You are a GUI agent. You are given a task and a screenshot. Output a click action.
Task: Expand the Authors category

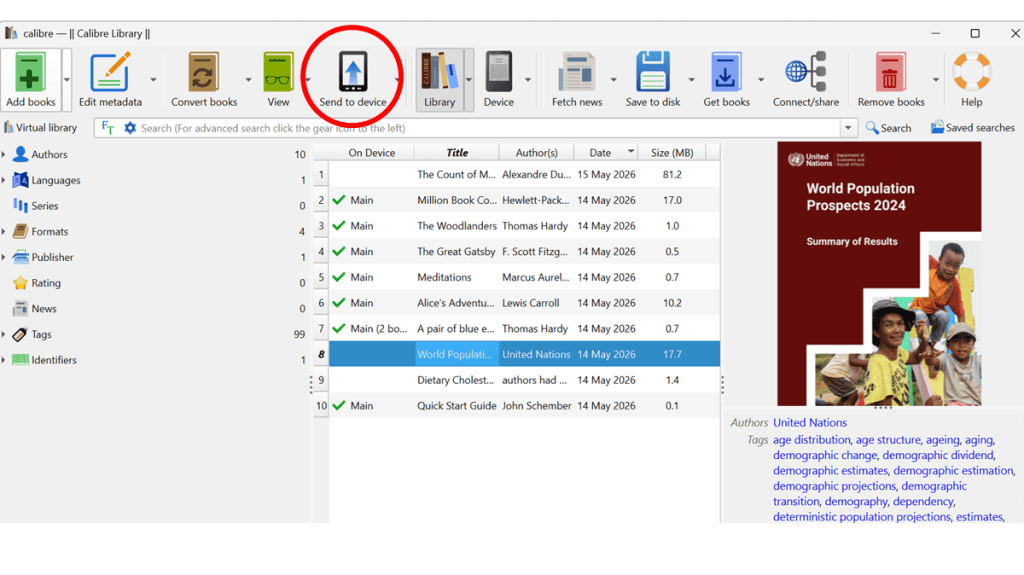point(4,154)
